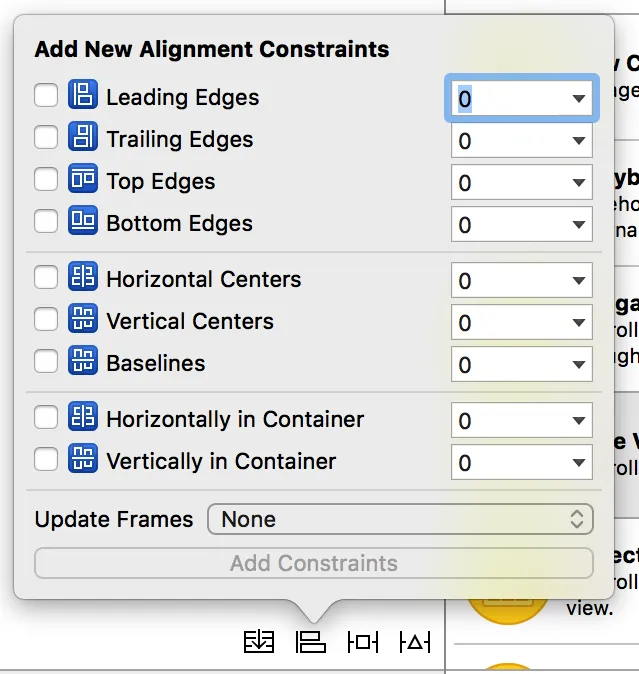
Task: Click the Leading Edges alignment icon
Action: coord(82,97)
